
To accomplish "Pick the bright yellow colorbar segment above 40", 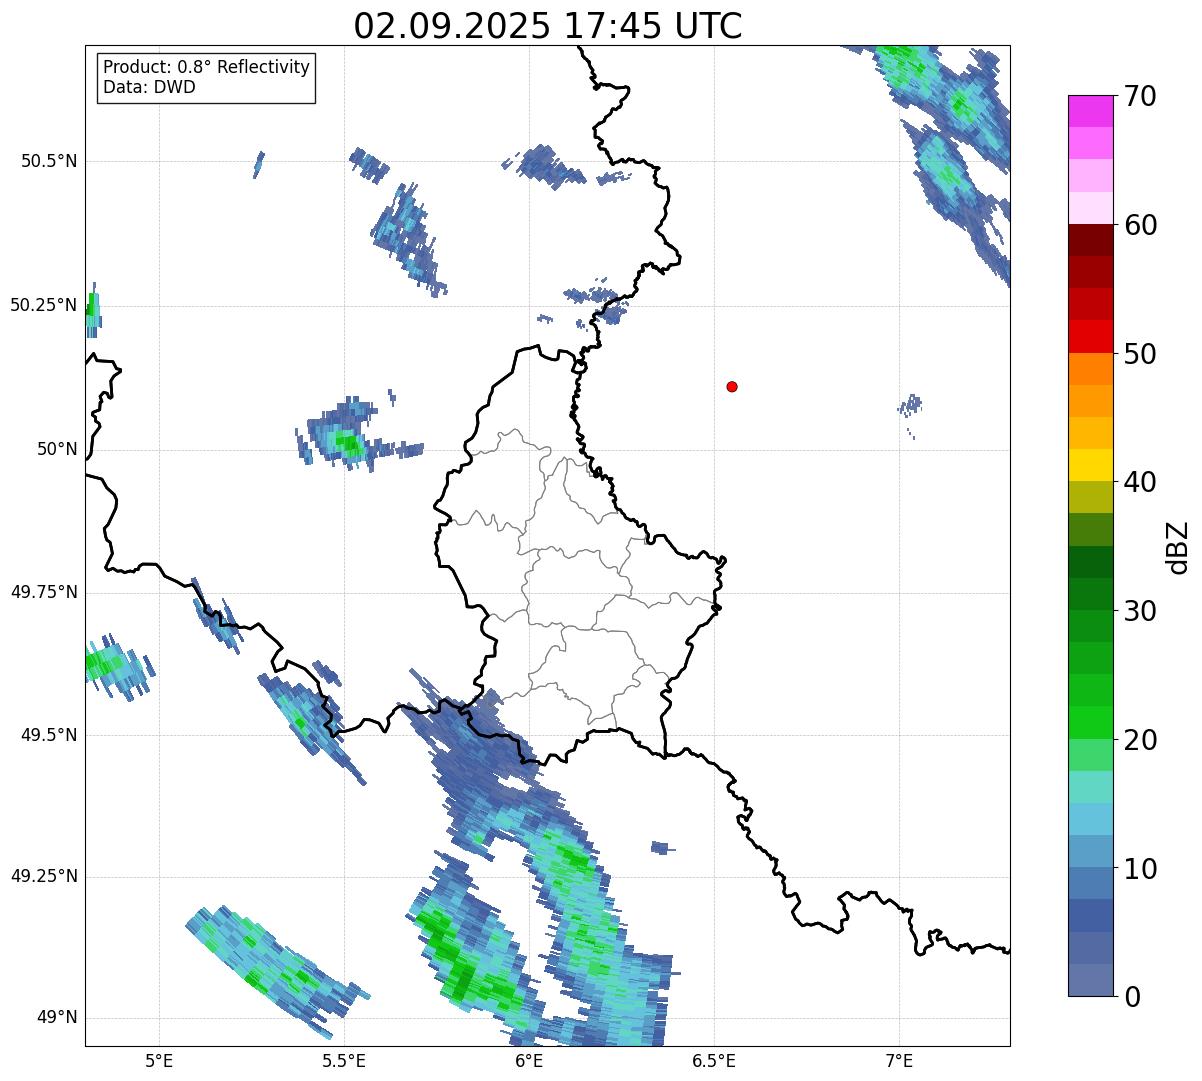I will [1090, 465].
